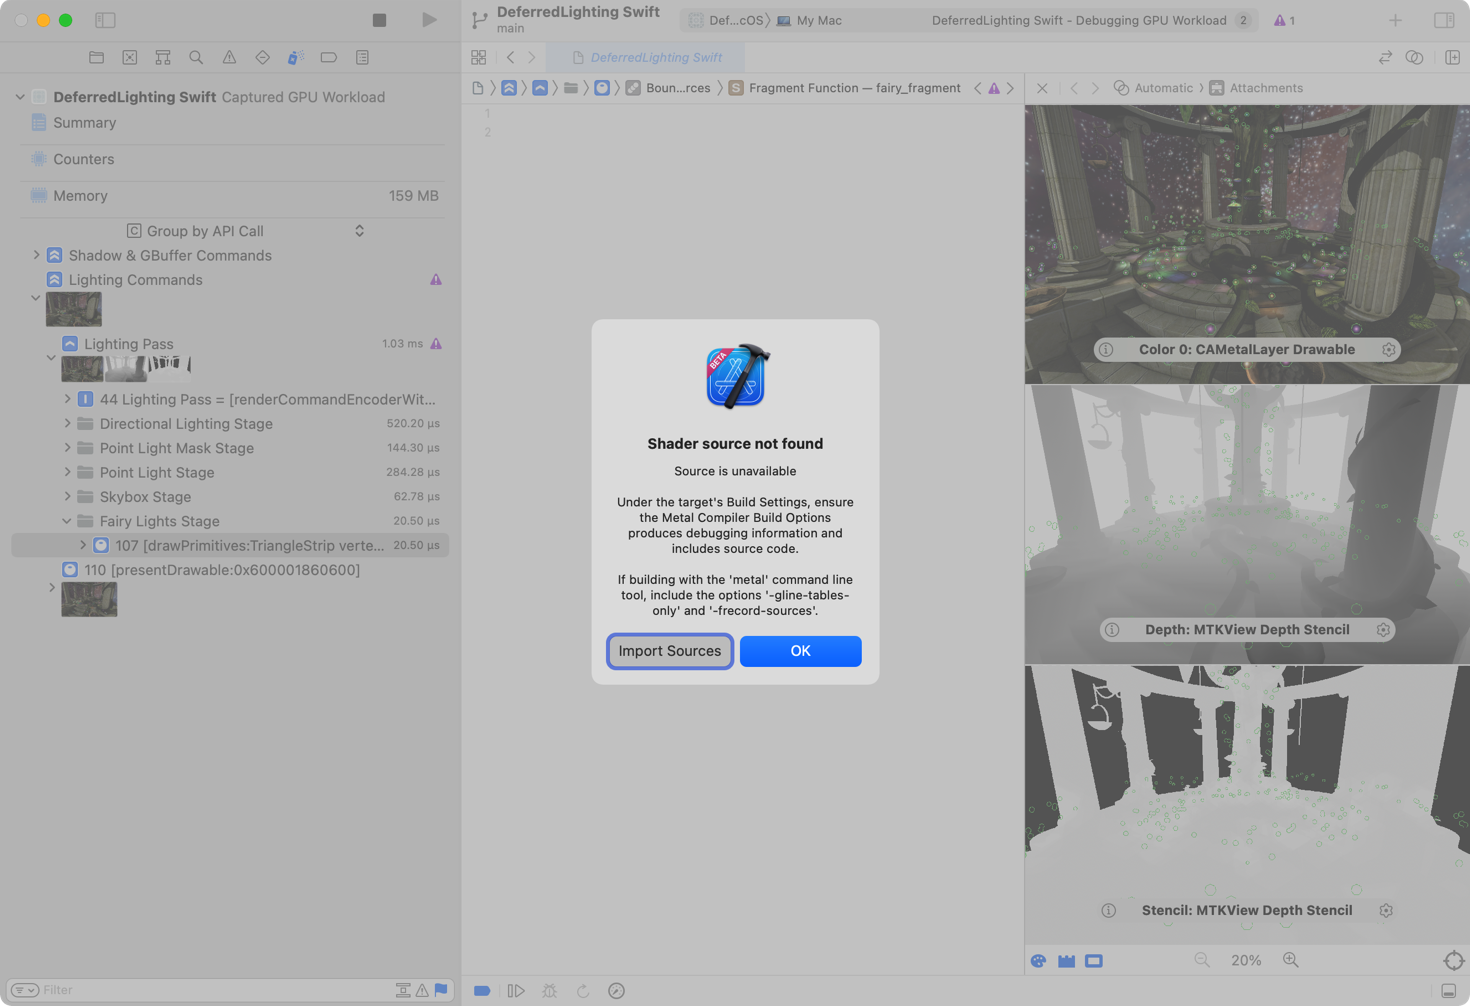Collapse the Fairy Lights Stage group
The height and width of the screenshot is (1006, 1470).
(66, 521)
